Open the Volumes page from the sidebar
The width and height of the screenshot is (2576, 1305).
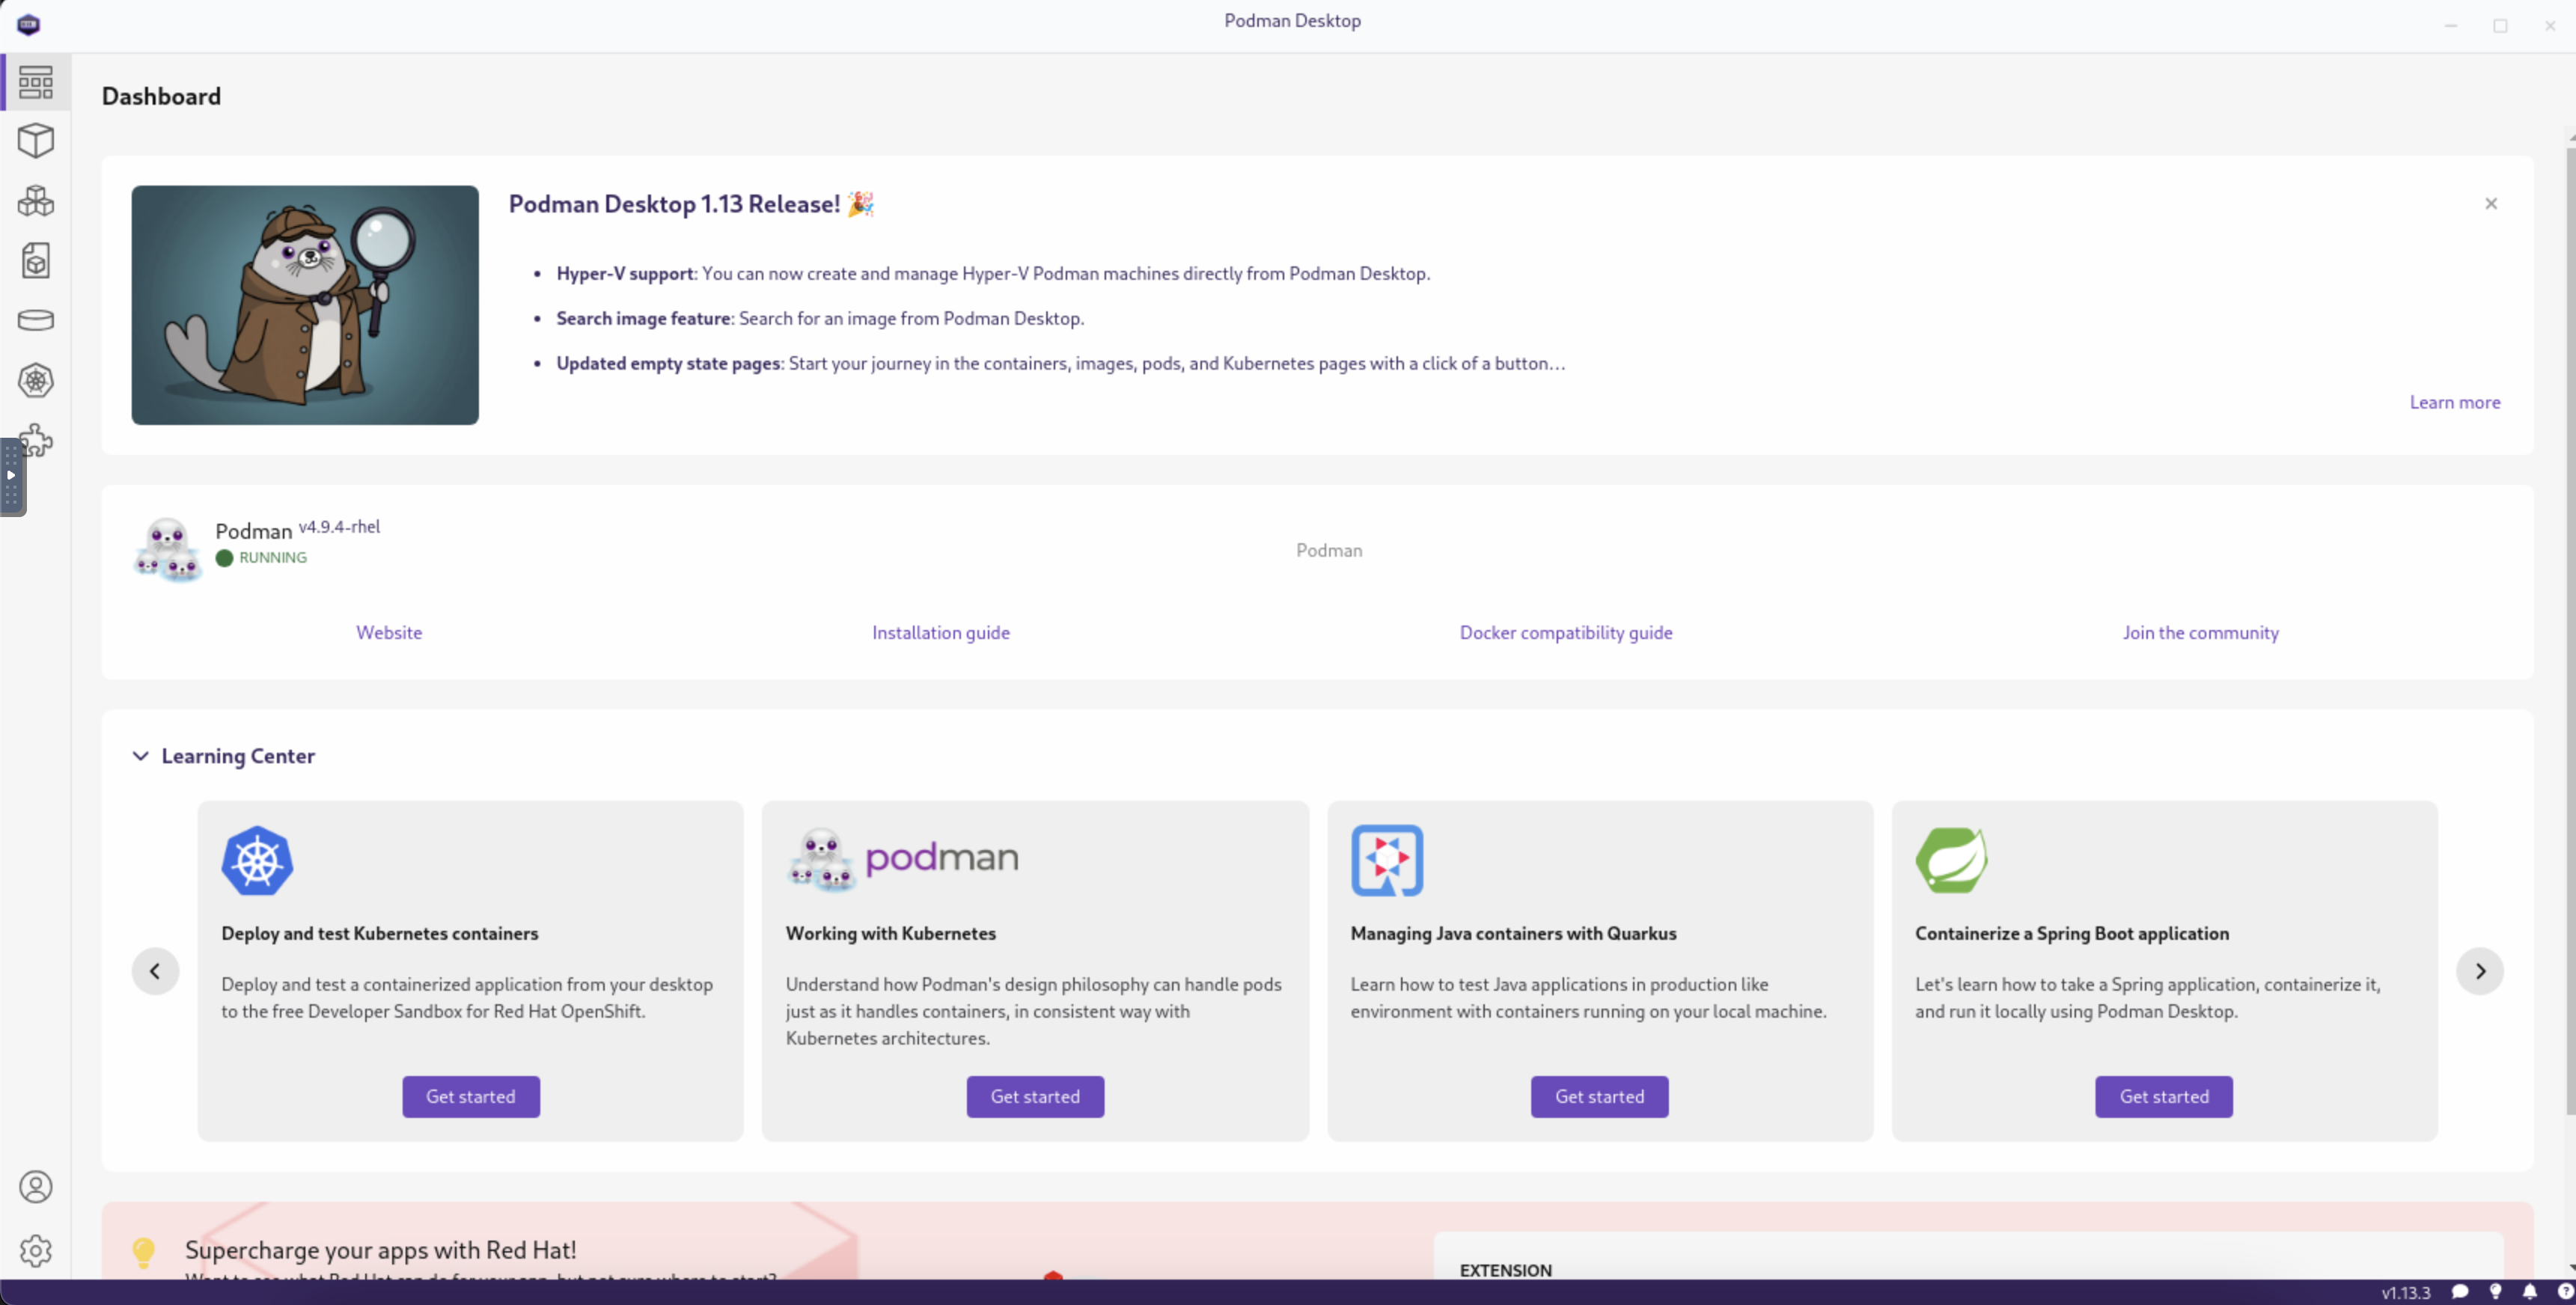pos(36,320)
